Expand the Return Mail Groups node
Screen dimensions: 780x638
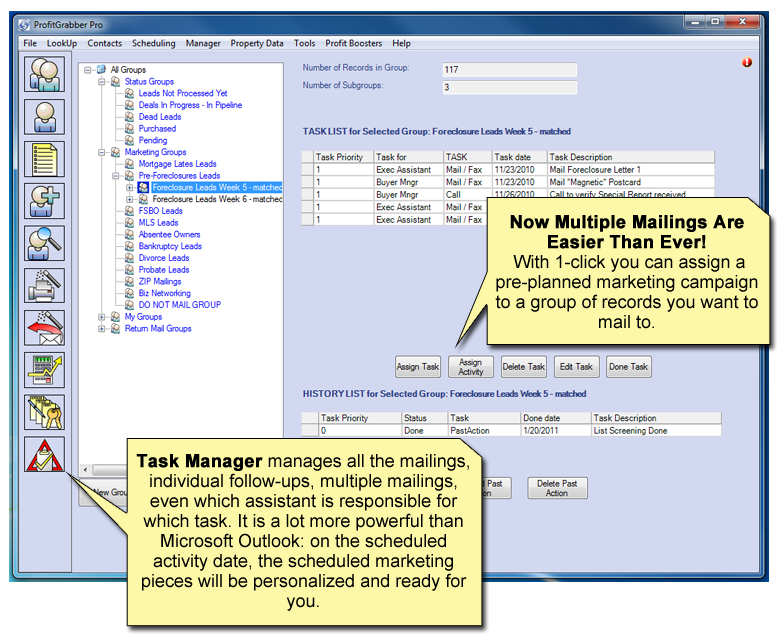pyautogui.click(x=101, y=329)
